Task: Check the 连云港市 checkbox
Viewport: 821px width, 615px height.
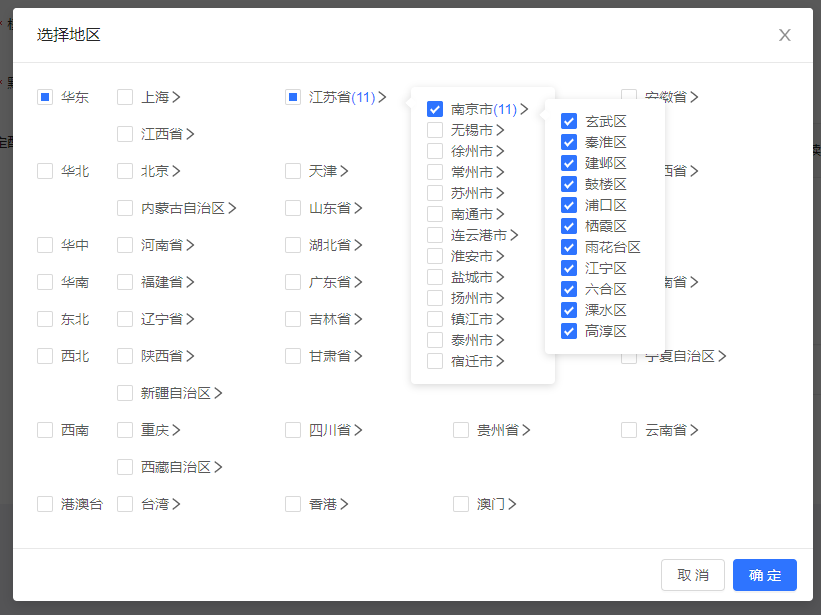Action: coord(435,235)
